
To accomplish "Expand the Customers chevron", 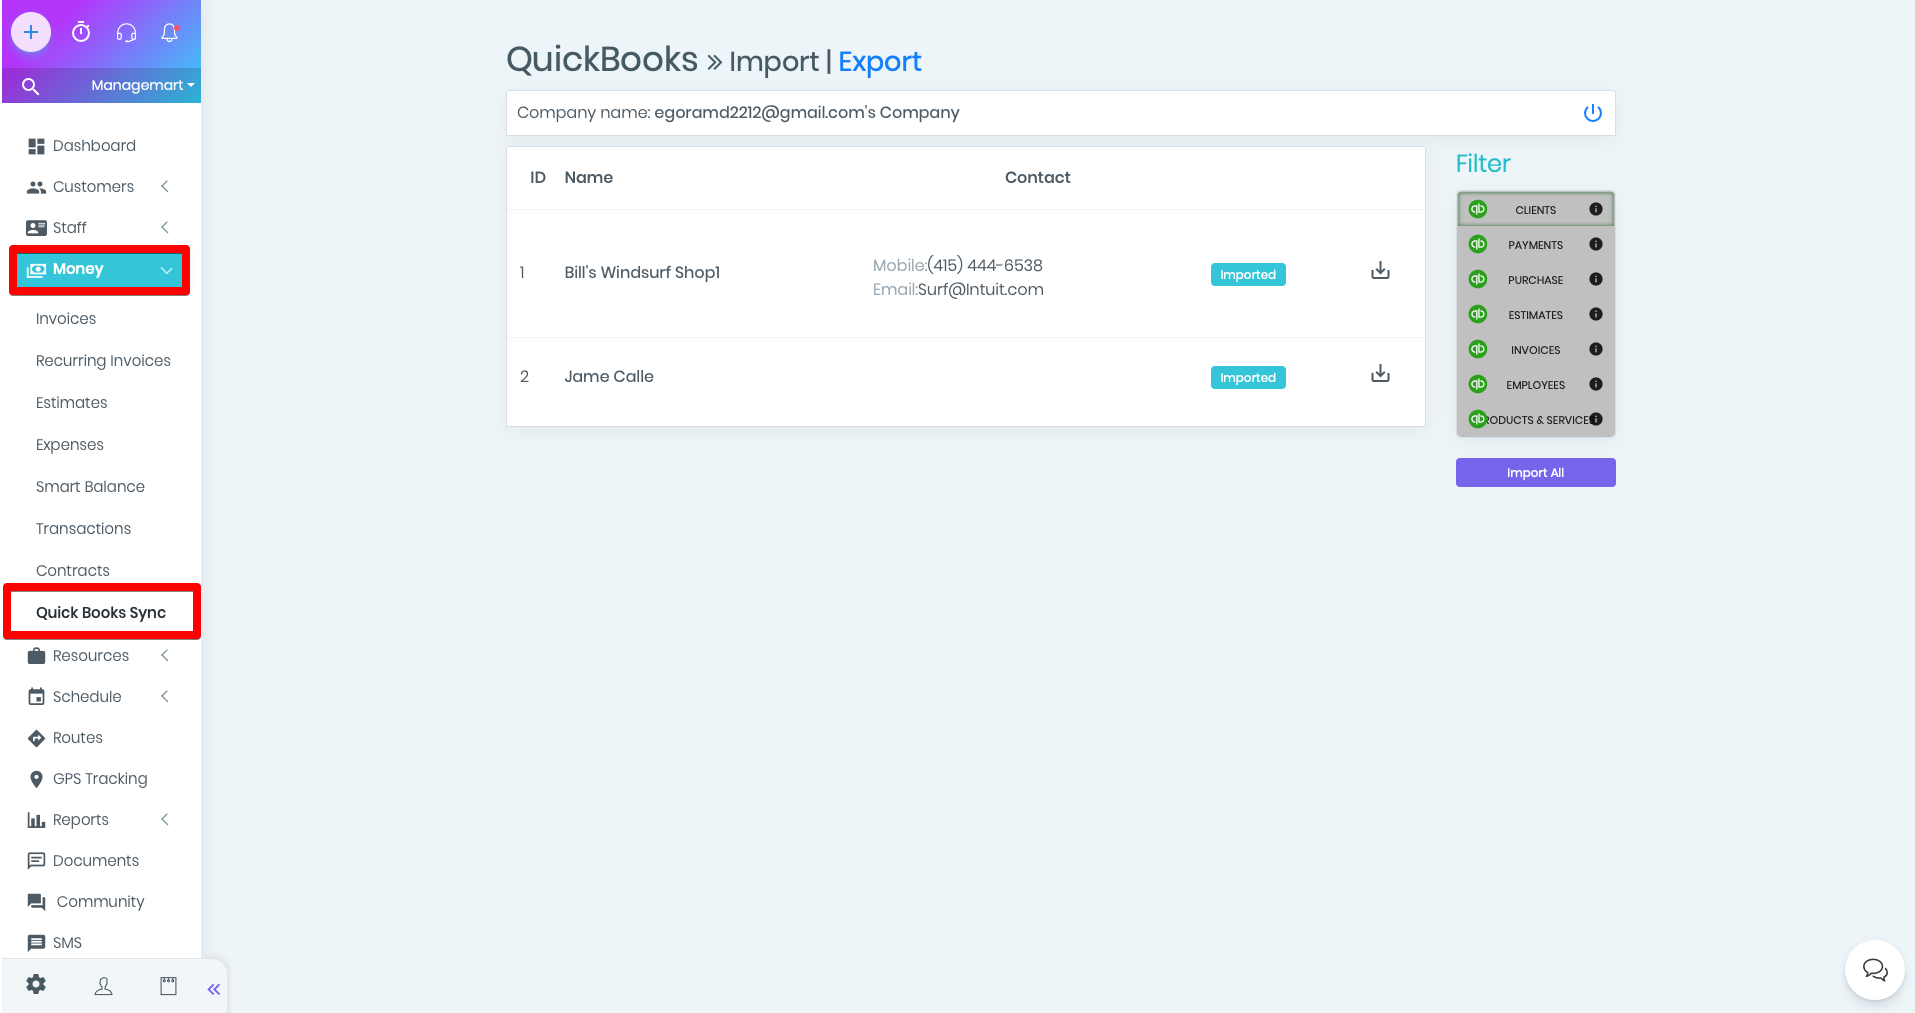I will 165,187.
